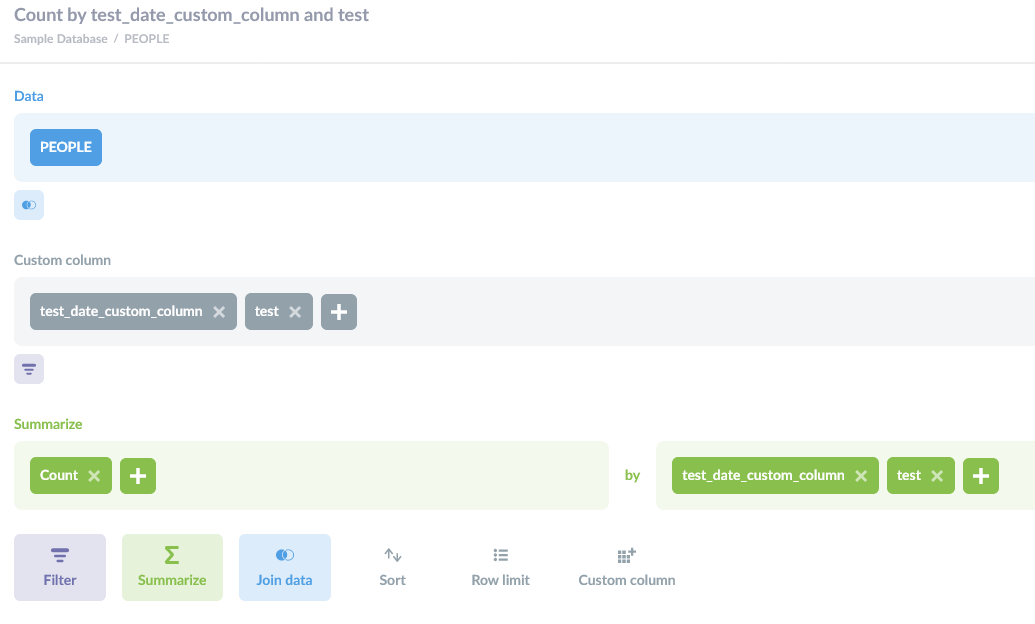Click the Filter funnel icon
This screenshot has height=624, width=1035.
(x=59, y=555)
